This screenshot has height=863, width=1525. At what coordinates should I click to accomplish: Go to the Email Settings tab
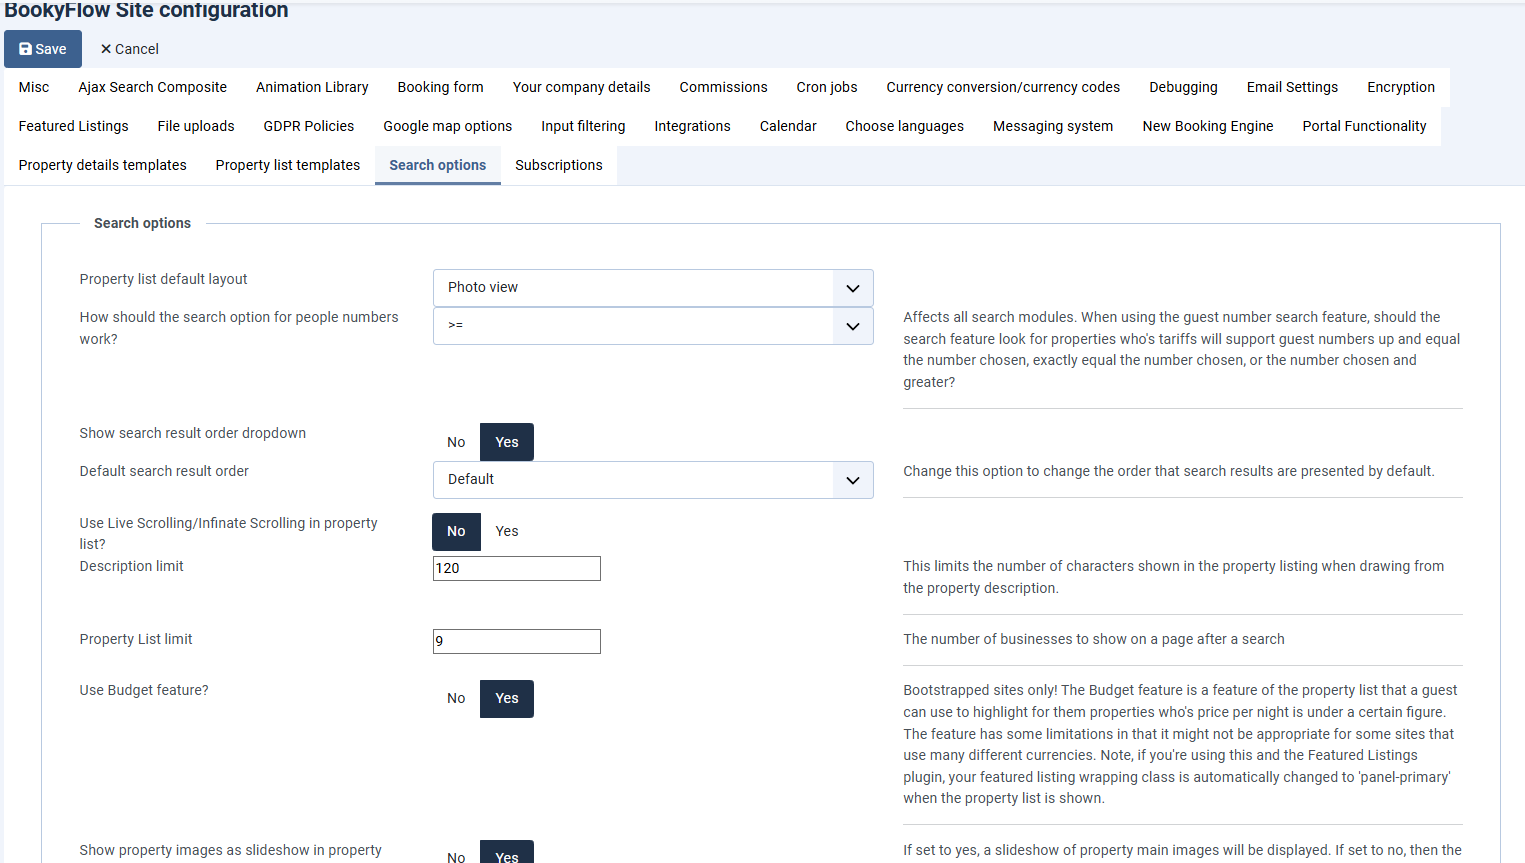coord(1292,87)
